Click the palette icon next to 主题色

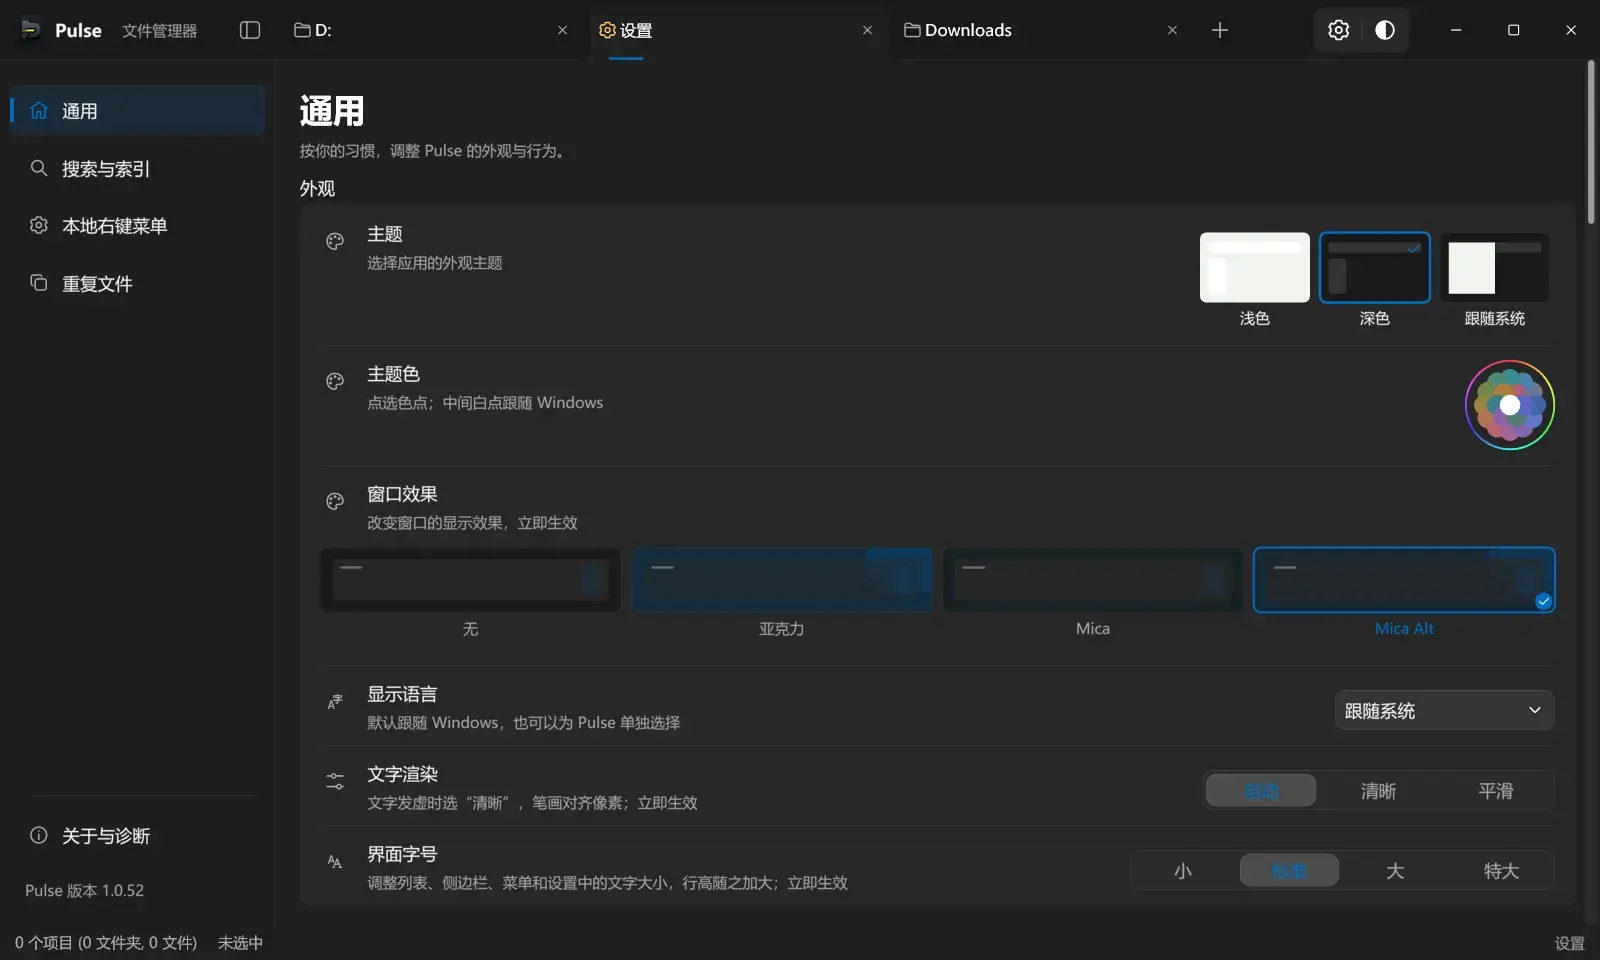pos(335,381)
